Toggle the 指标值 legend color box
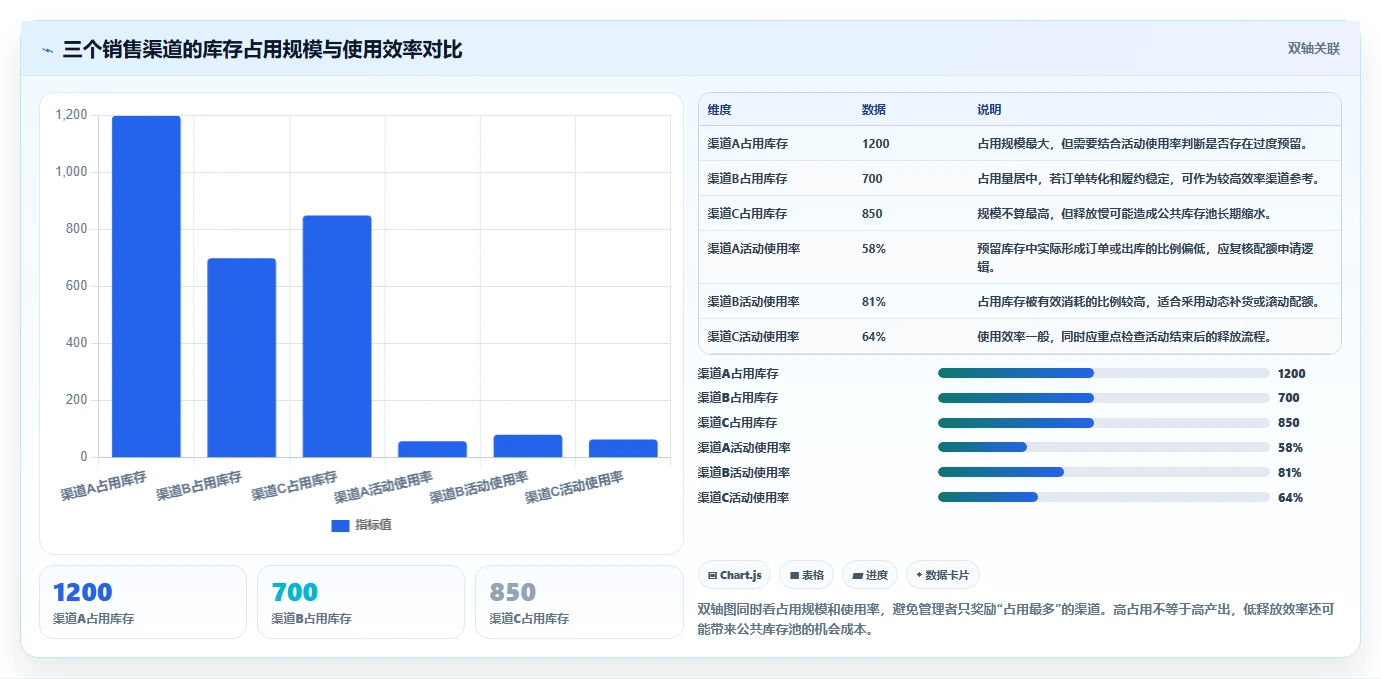 [340, 525]
